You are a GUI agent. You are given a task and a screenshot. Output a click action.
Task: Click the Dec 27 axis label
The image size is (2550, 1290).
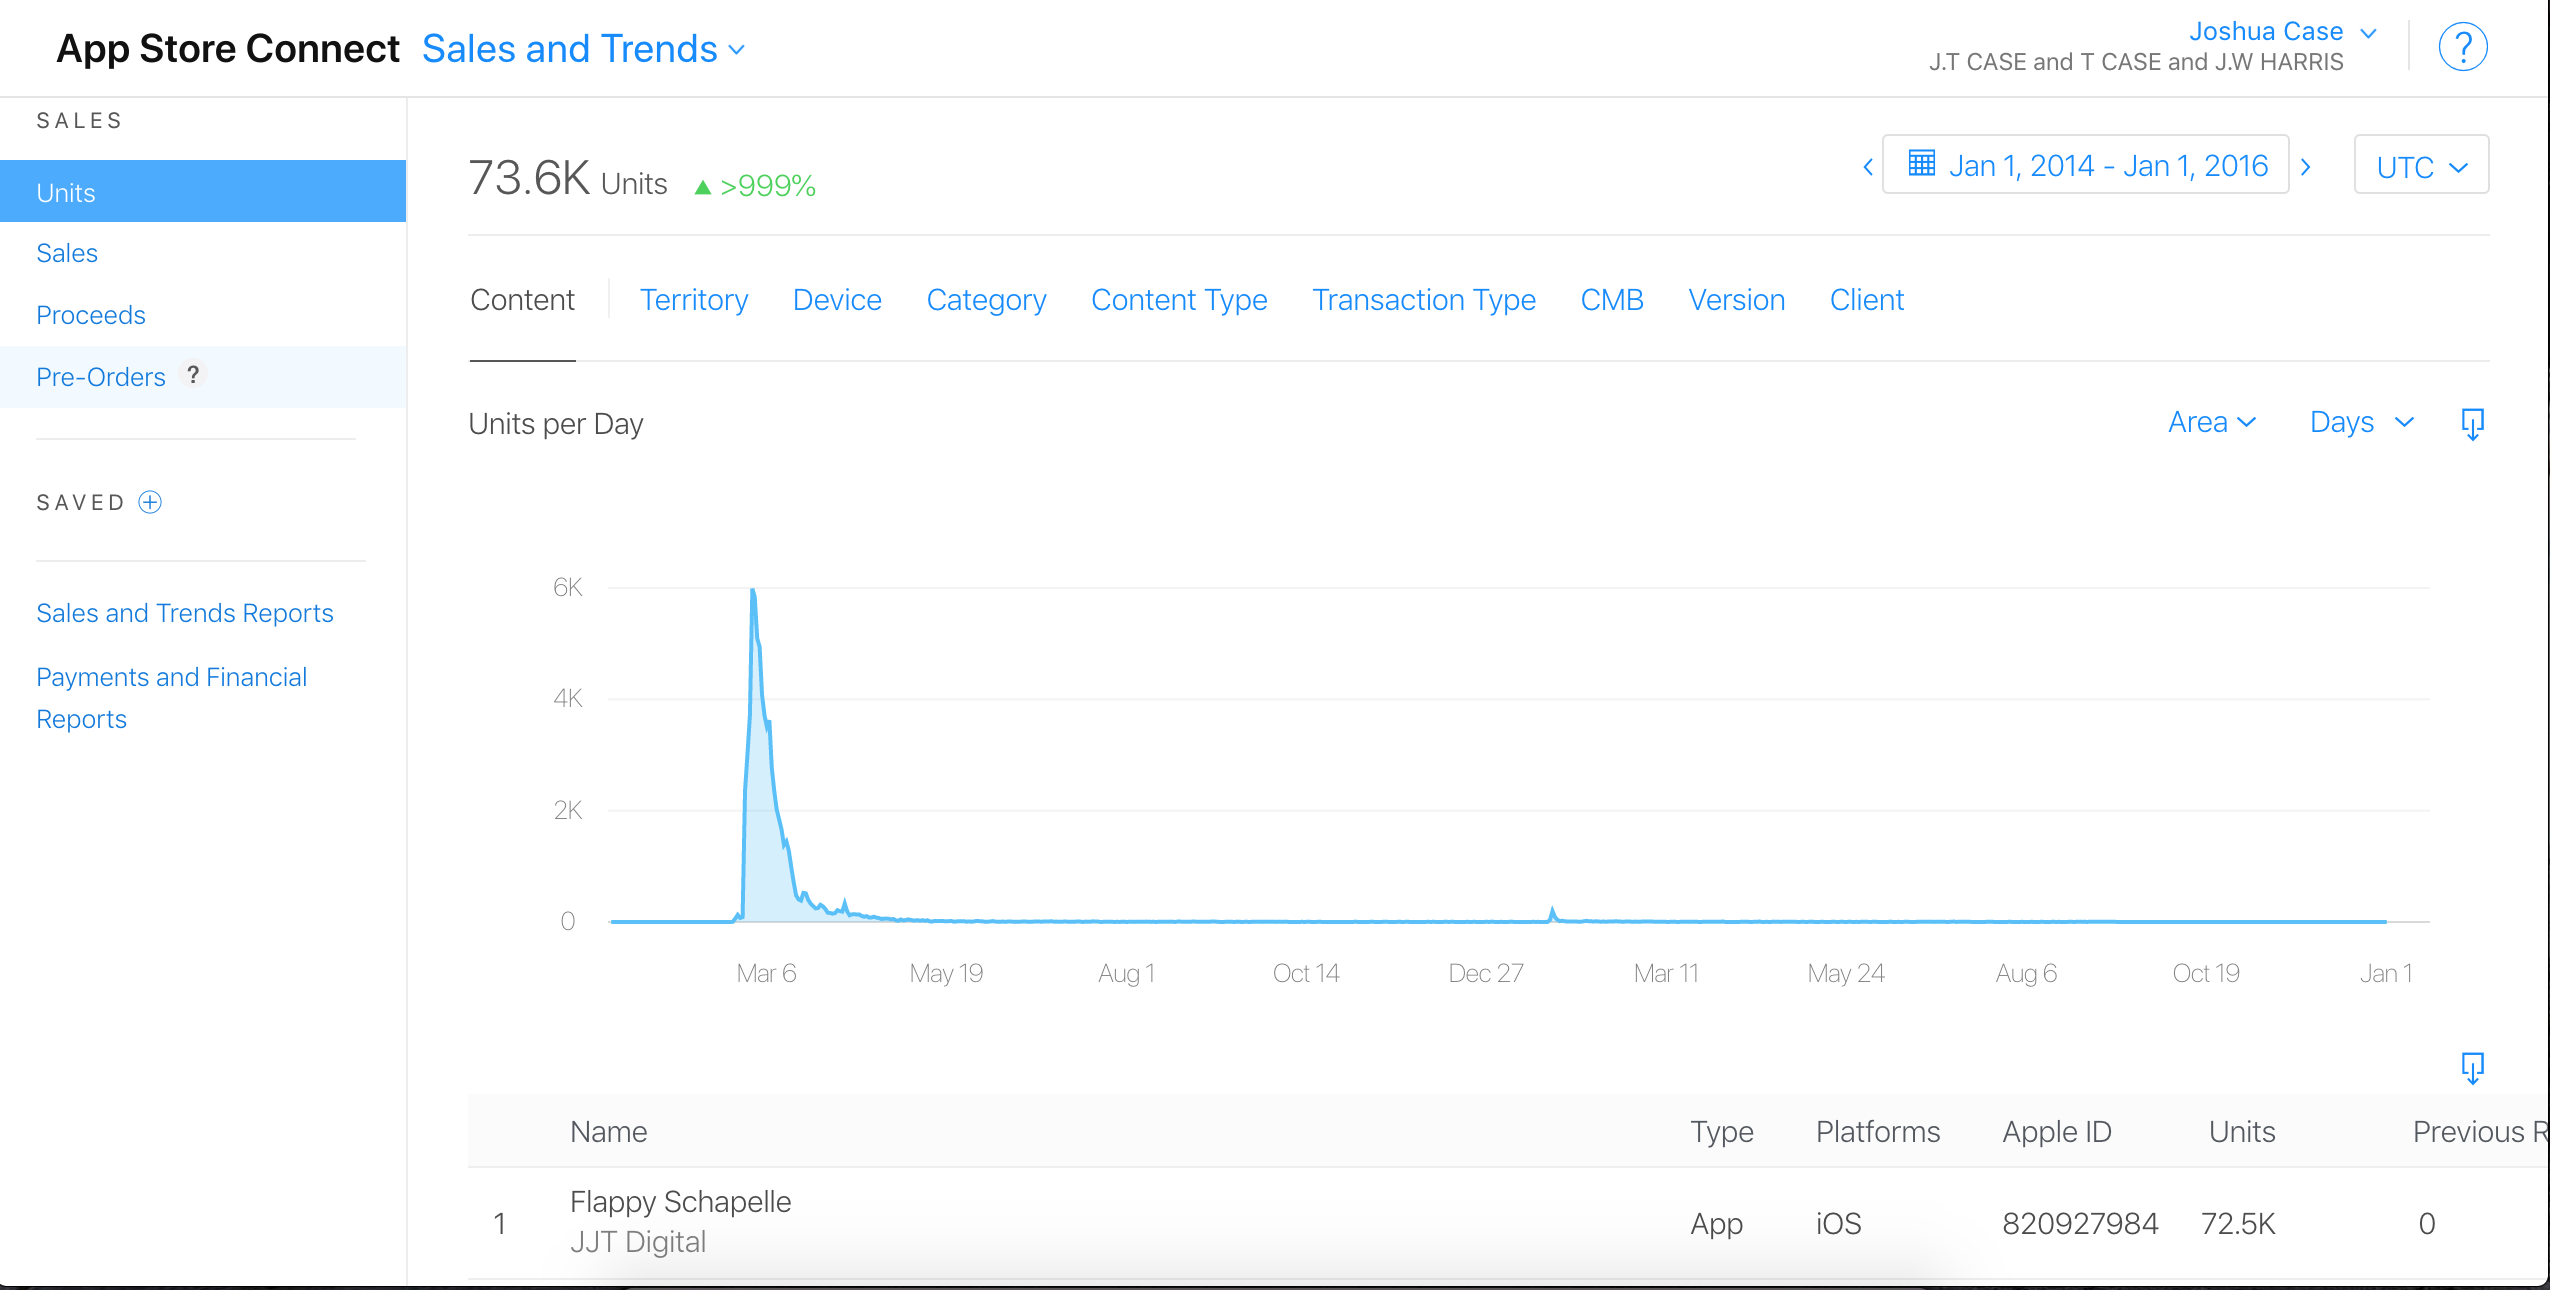(1486, 973)
